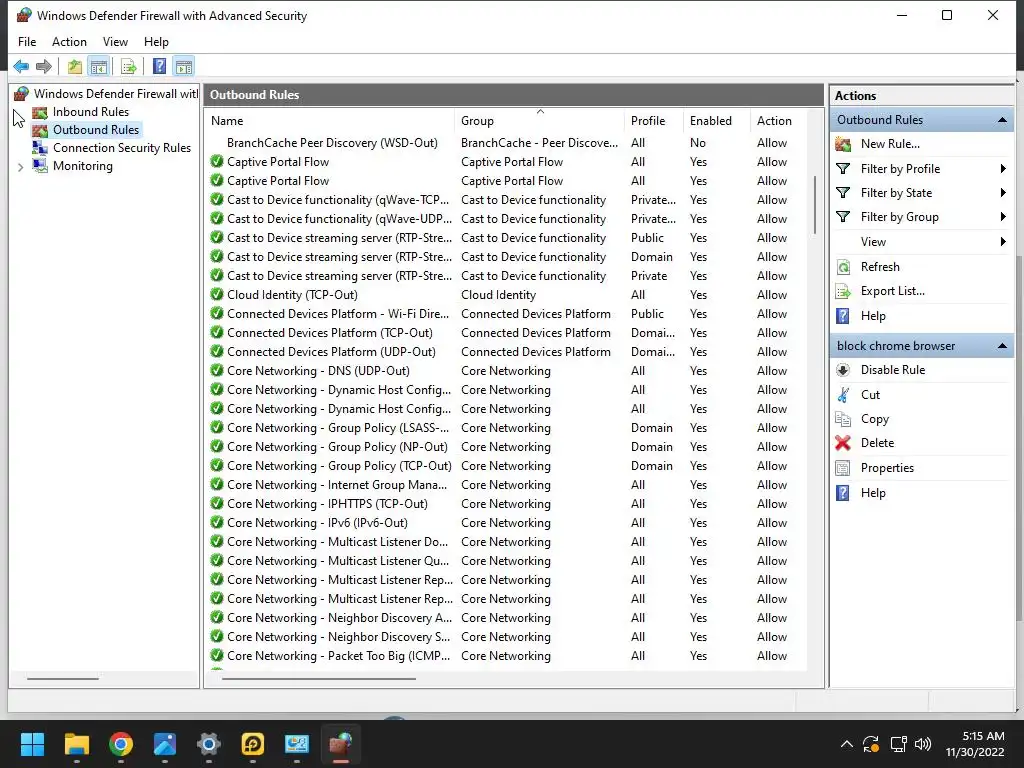Open File Explorer from the taskbar
The width and height of the screenshot is (1024, 768).
76,744
